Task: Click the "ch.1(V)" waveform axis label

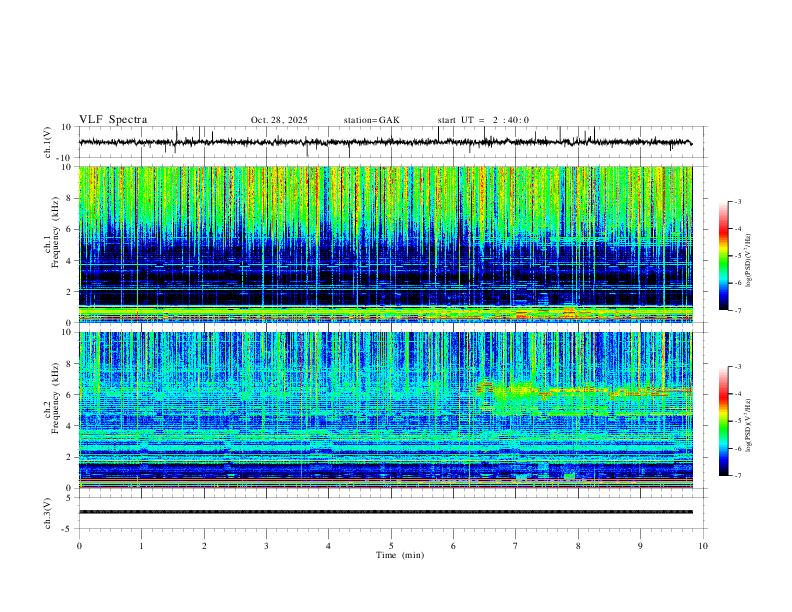Action: click(48, 142)
